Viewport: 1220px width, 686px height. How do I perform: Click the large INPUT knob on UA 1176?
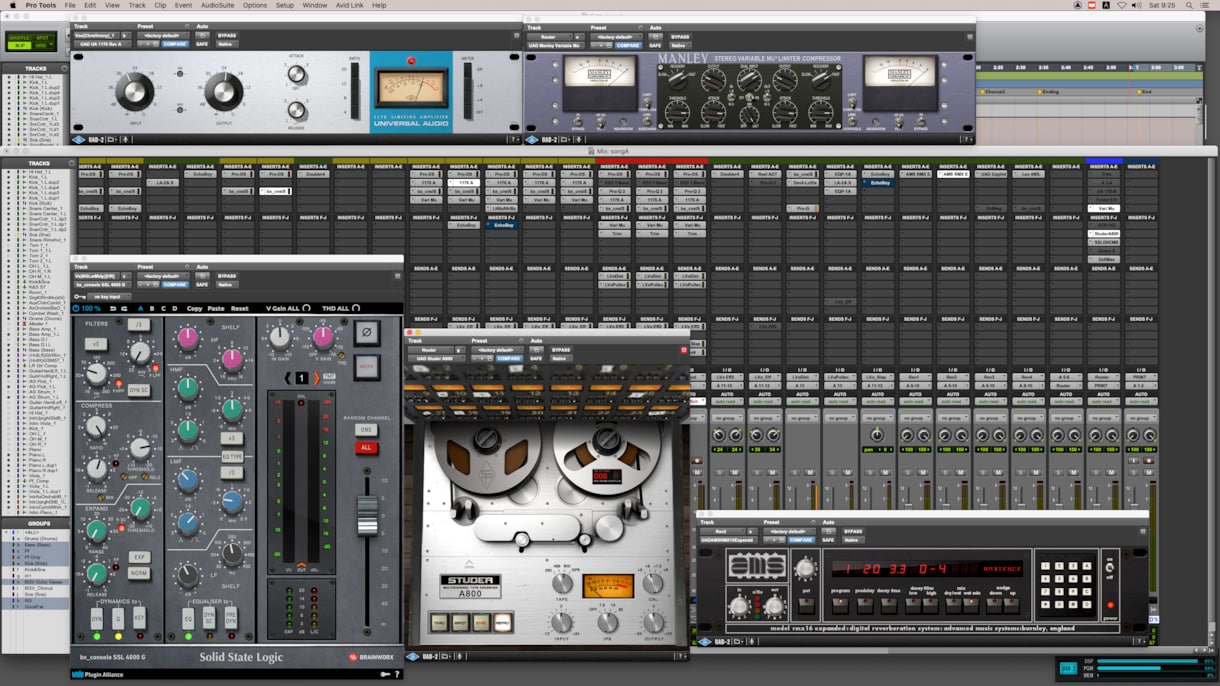[134, 93]
